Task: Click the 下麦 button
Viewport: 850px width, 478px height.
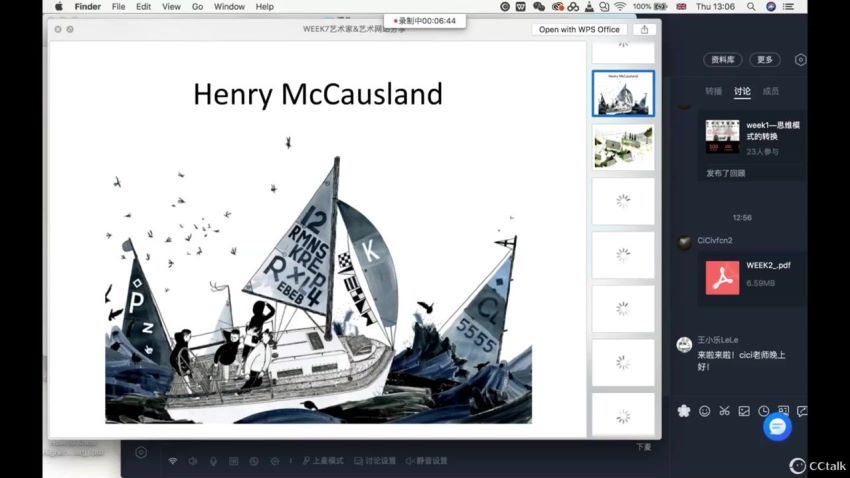Action: pyautogui.click(x=643, y=447)
